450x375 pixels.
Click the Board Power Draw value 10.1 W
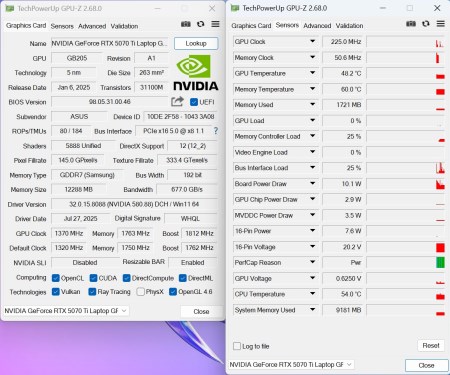click(x=343, y=184)
